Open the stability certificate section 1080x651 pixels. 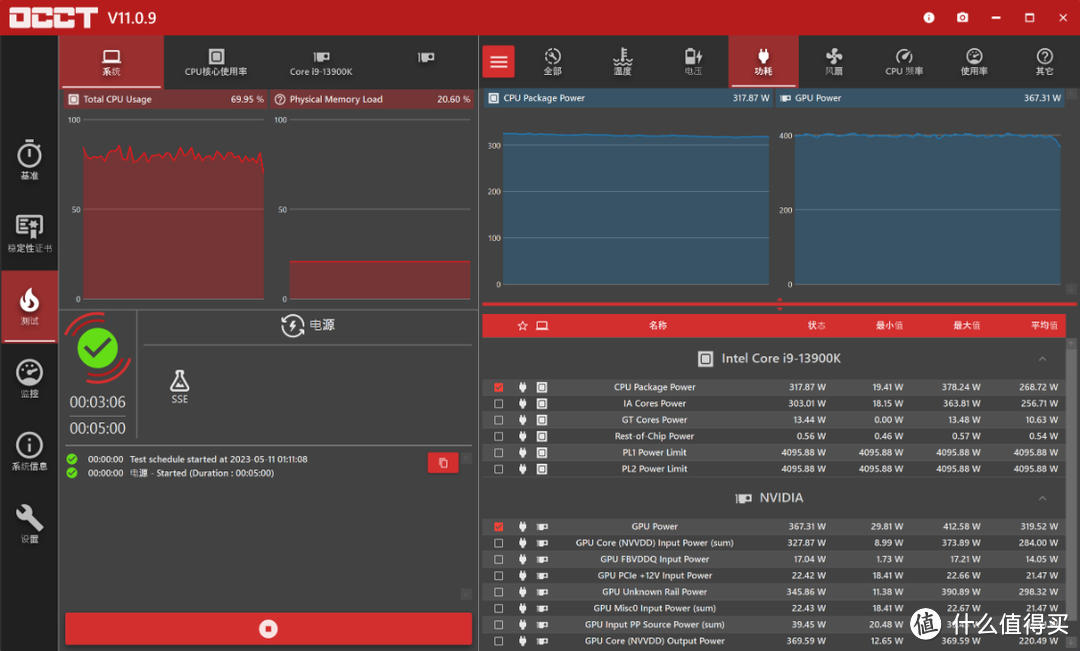click(29, 233)
